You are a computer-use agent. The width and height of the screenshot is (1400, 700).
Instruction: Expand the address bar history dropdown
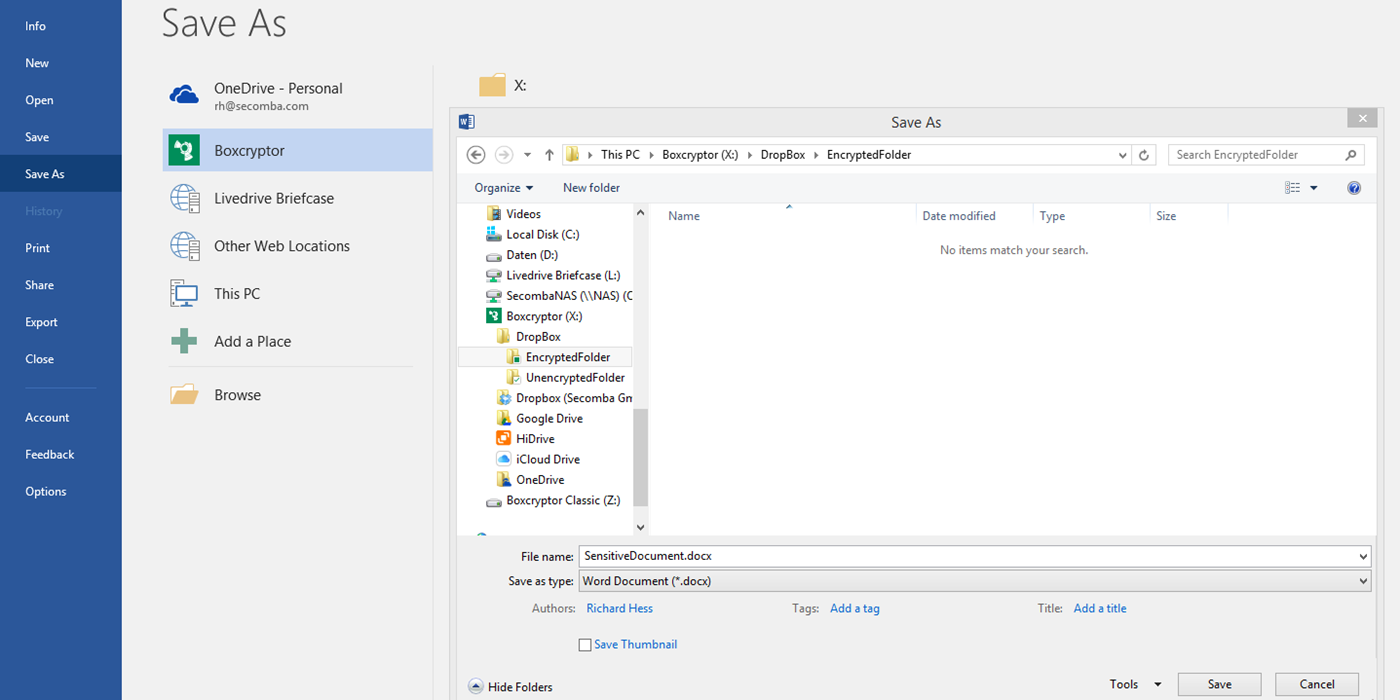click(x=1123, y=155)
